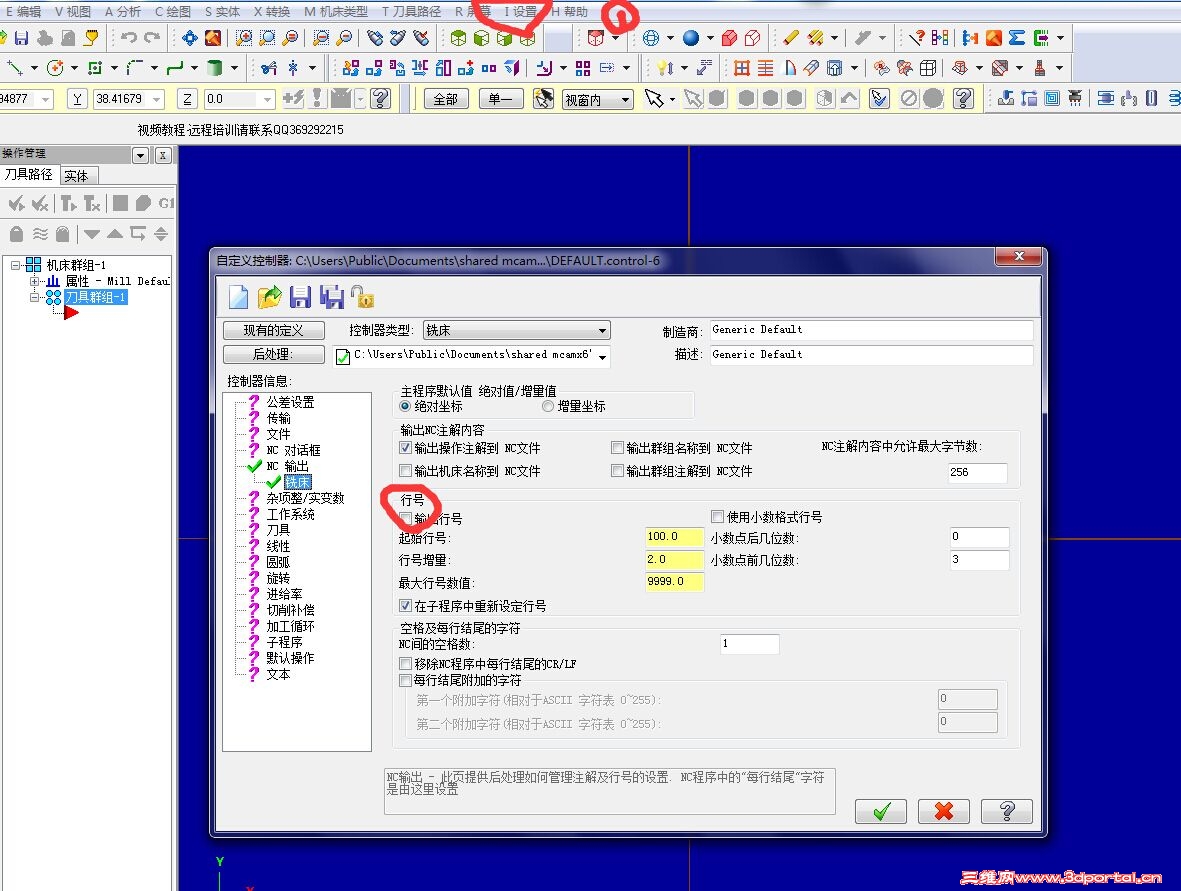Open the V 视图 menu

point(72,11)
